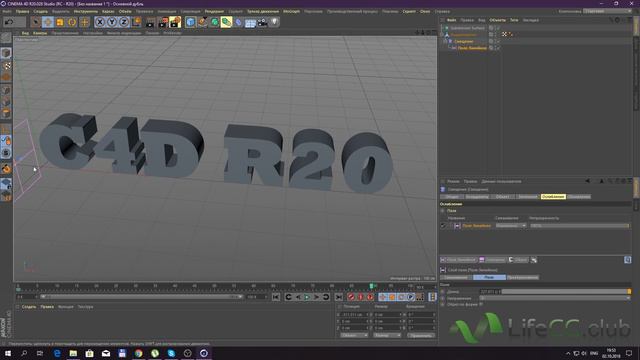Open Объекты menu in Object Manager
640x360 pixels.
click(497, 20)
